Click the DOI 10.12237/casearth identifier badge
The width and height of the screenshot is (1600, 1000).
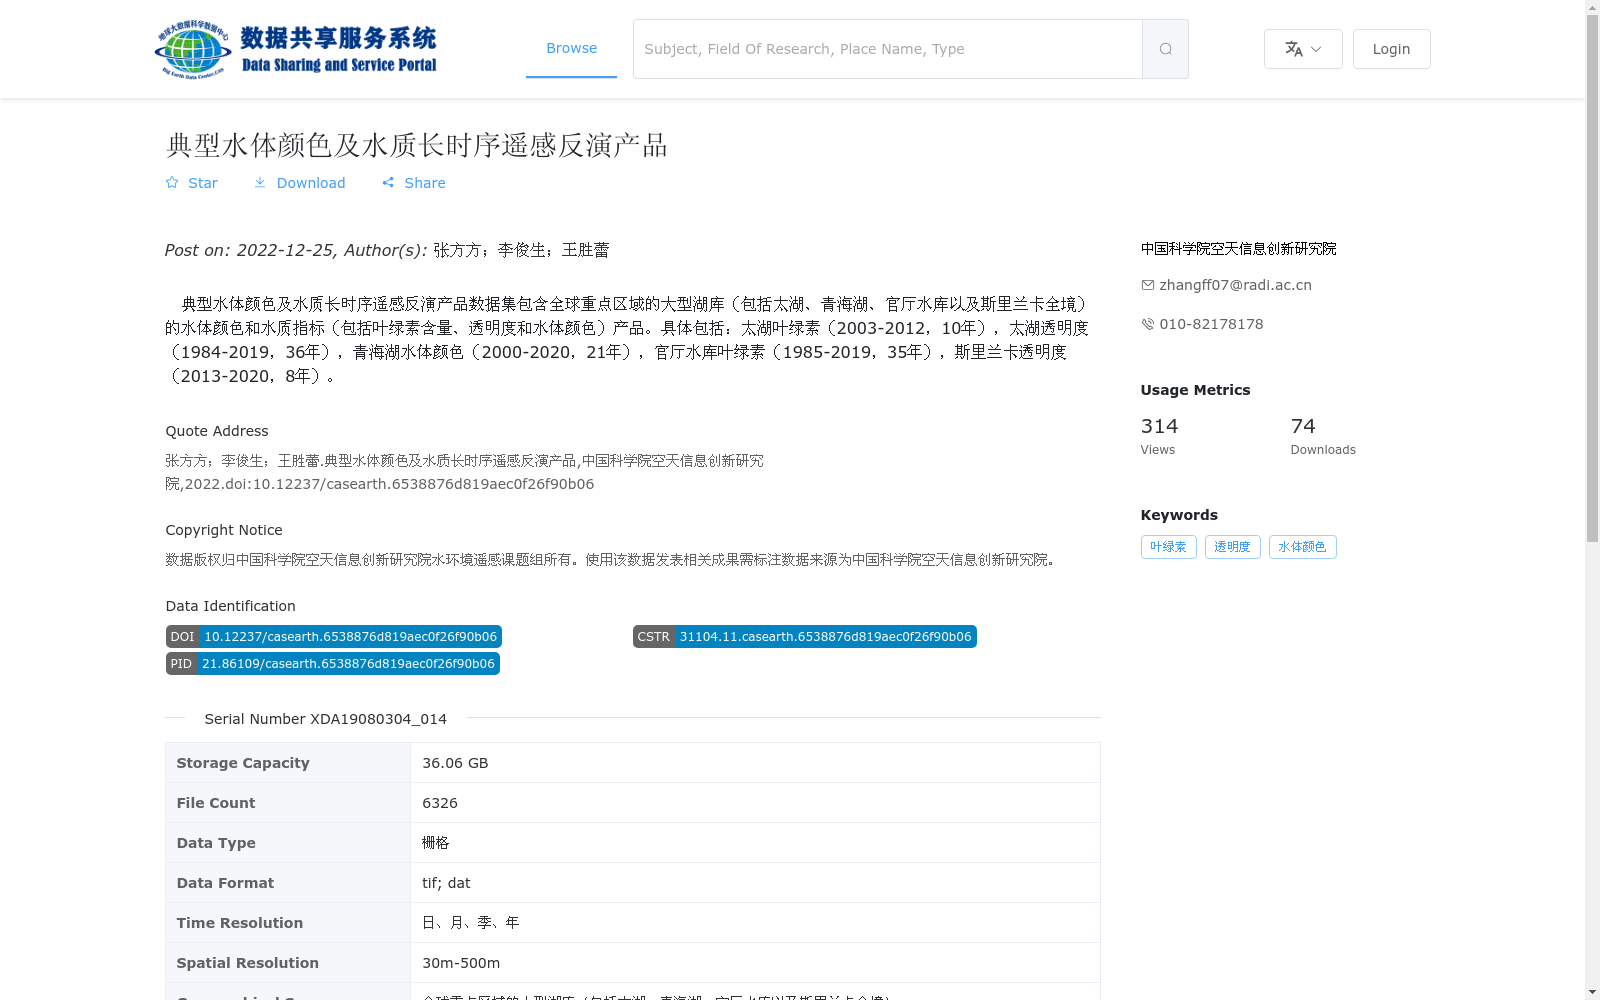333,637
